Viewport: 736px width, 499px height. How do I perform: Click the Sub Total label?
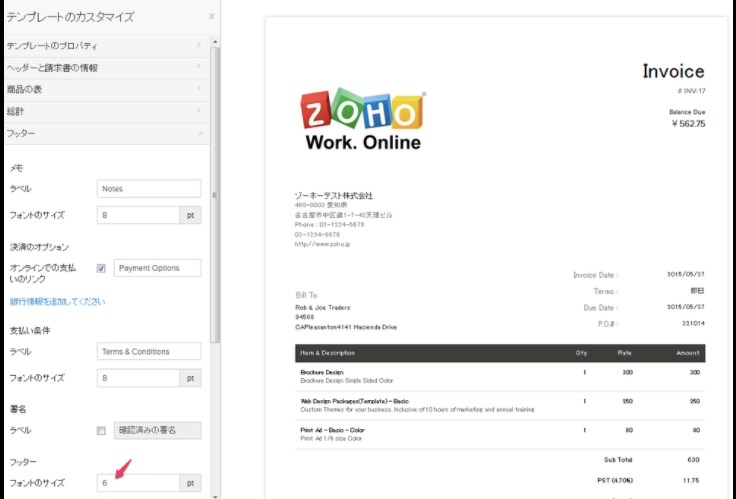[x=618, y=460]
